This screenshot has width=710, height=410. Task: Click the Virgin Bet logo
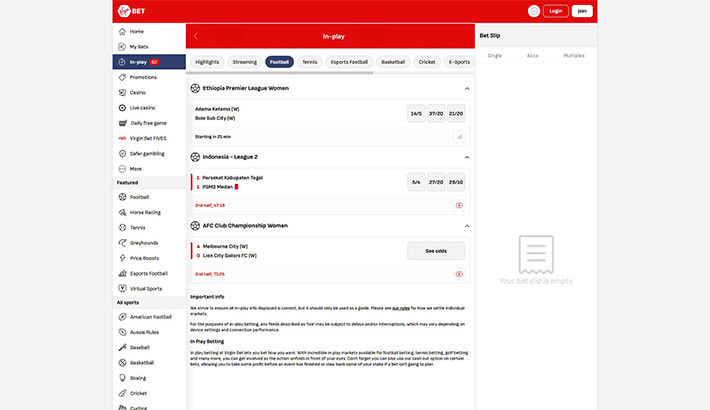(131, 11)
